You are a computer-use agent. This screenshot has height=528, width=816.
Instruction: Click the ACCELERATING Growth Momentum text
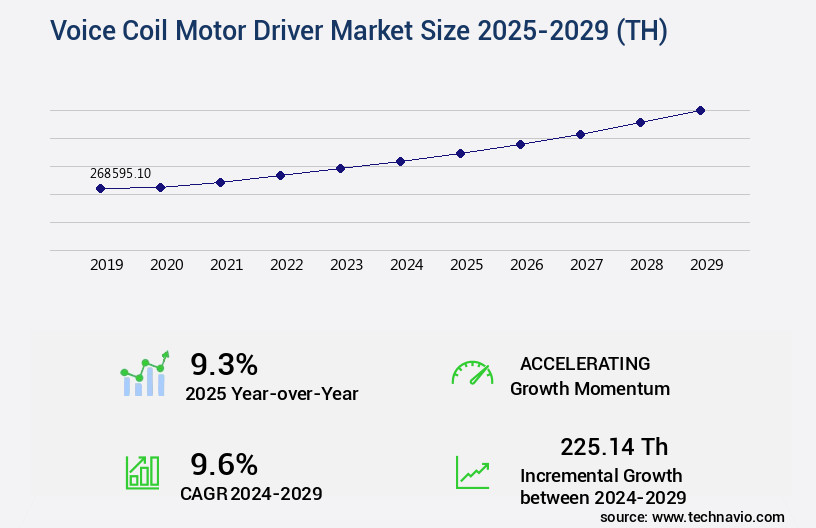(589, 376)
